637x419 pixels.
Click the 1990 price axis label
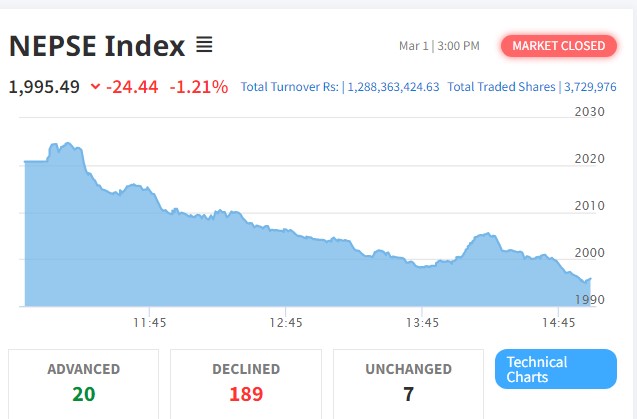591,300
